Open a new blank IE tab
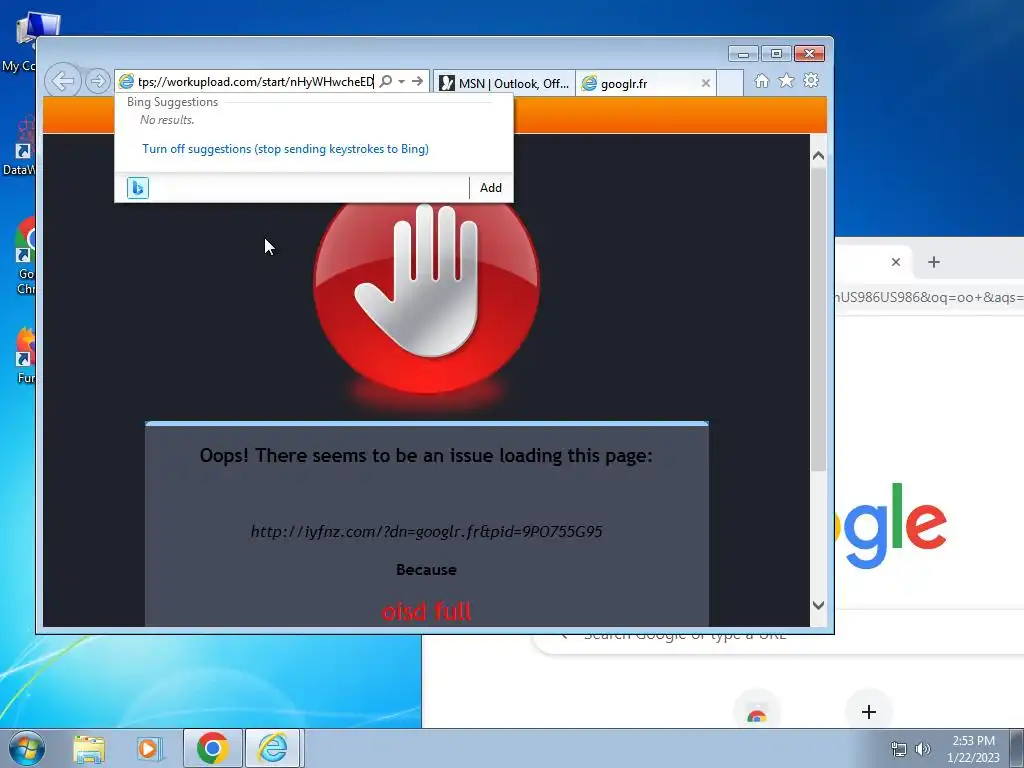The image size is (1024, 768). click(730, 84)
